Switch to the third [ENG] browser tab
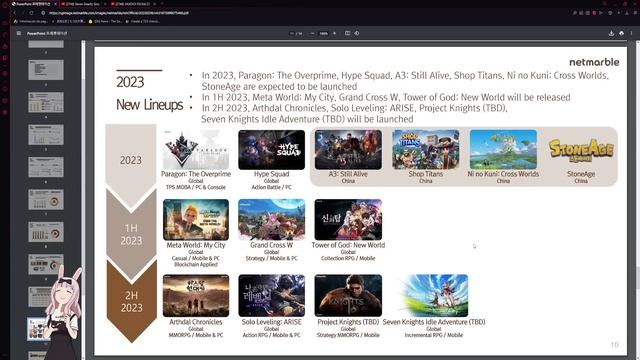Image resolution: width=640 pixels, height=360 pixels. point(132,4)
